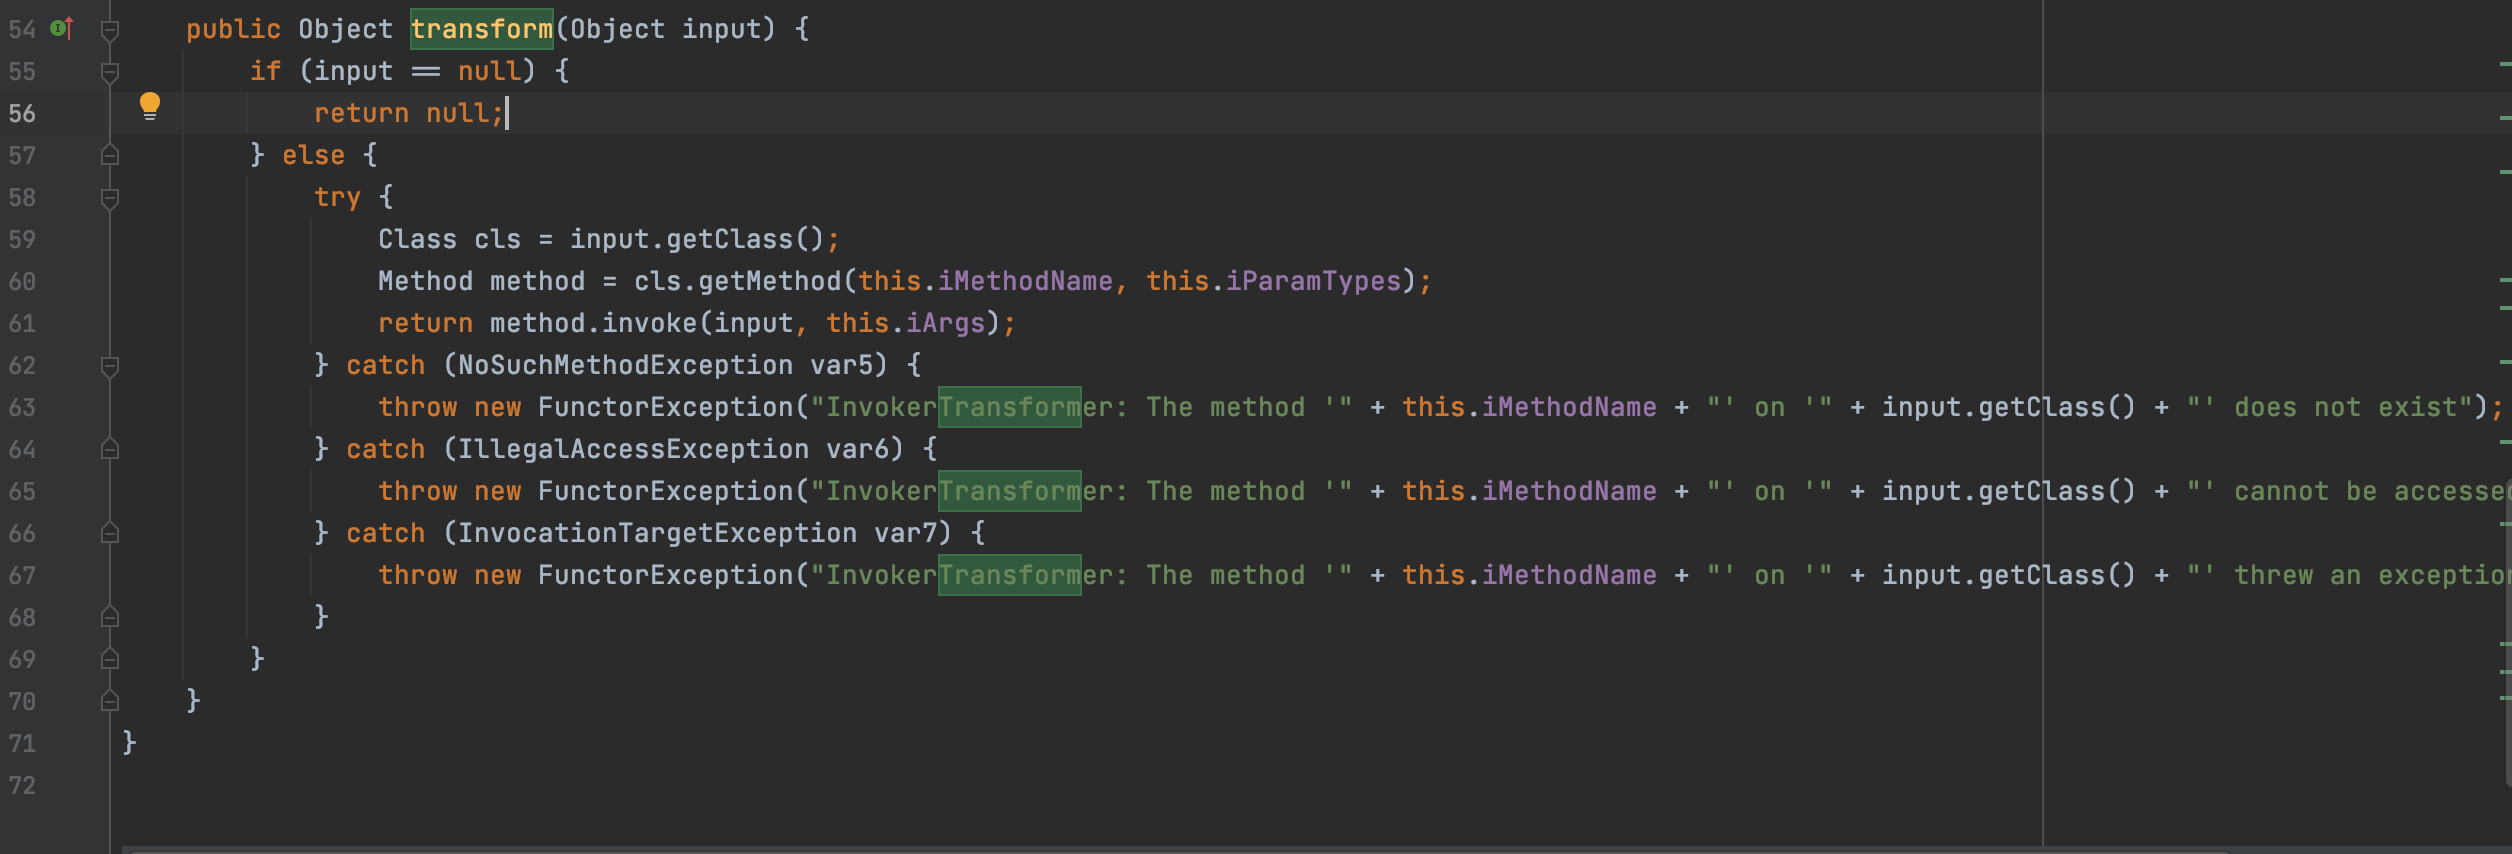Toggle the fold marker on line 64
Viewport: 2512px width, 854px height.
point(110,449)
